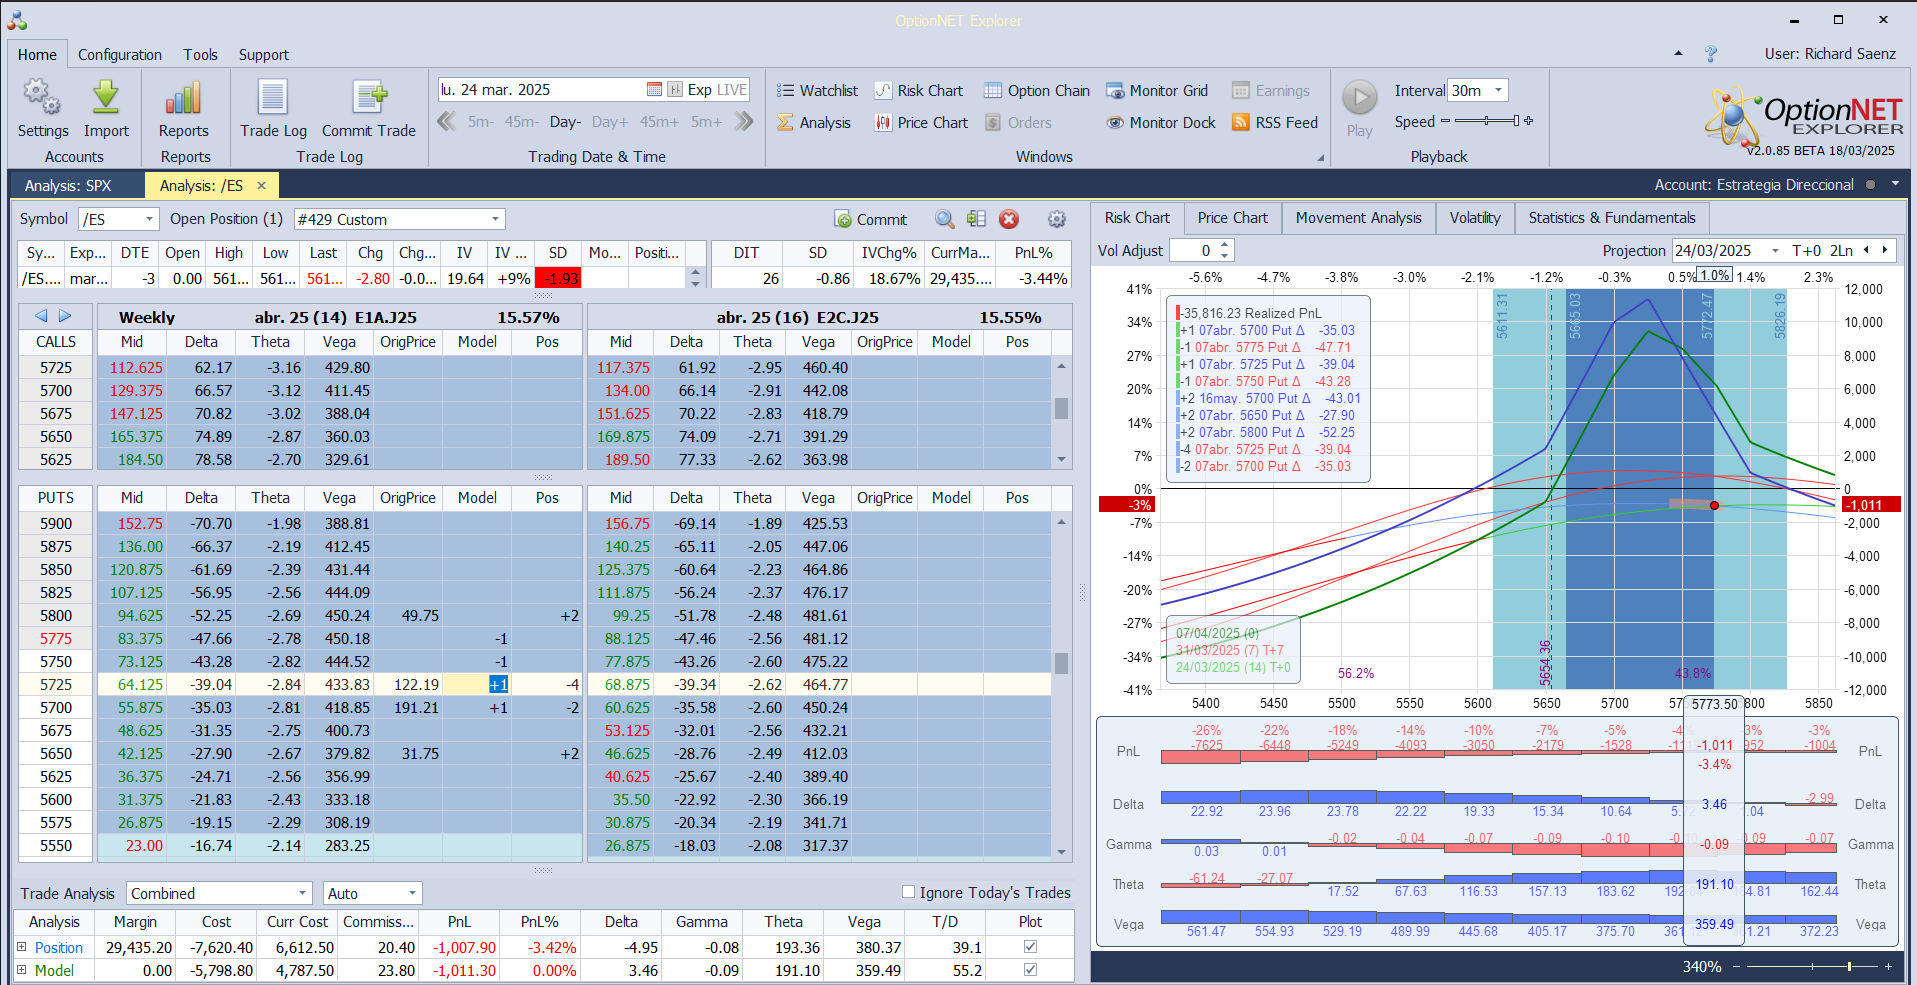Click the zoom-in plus at zoom slider
The image size is (1917, 985).
click(x=1888, y=966)
